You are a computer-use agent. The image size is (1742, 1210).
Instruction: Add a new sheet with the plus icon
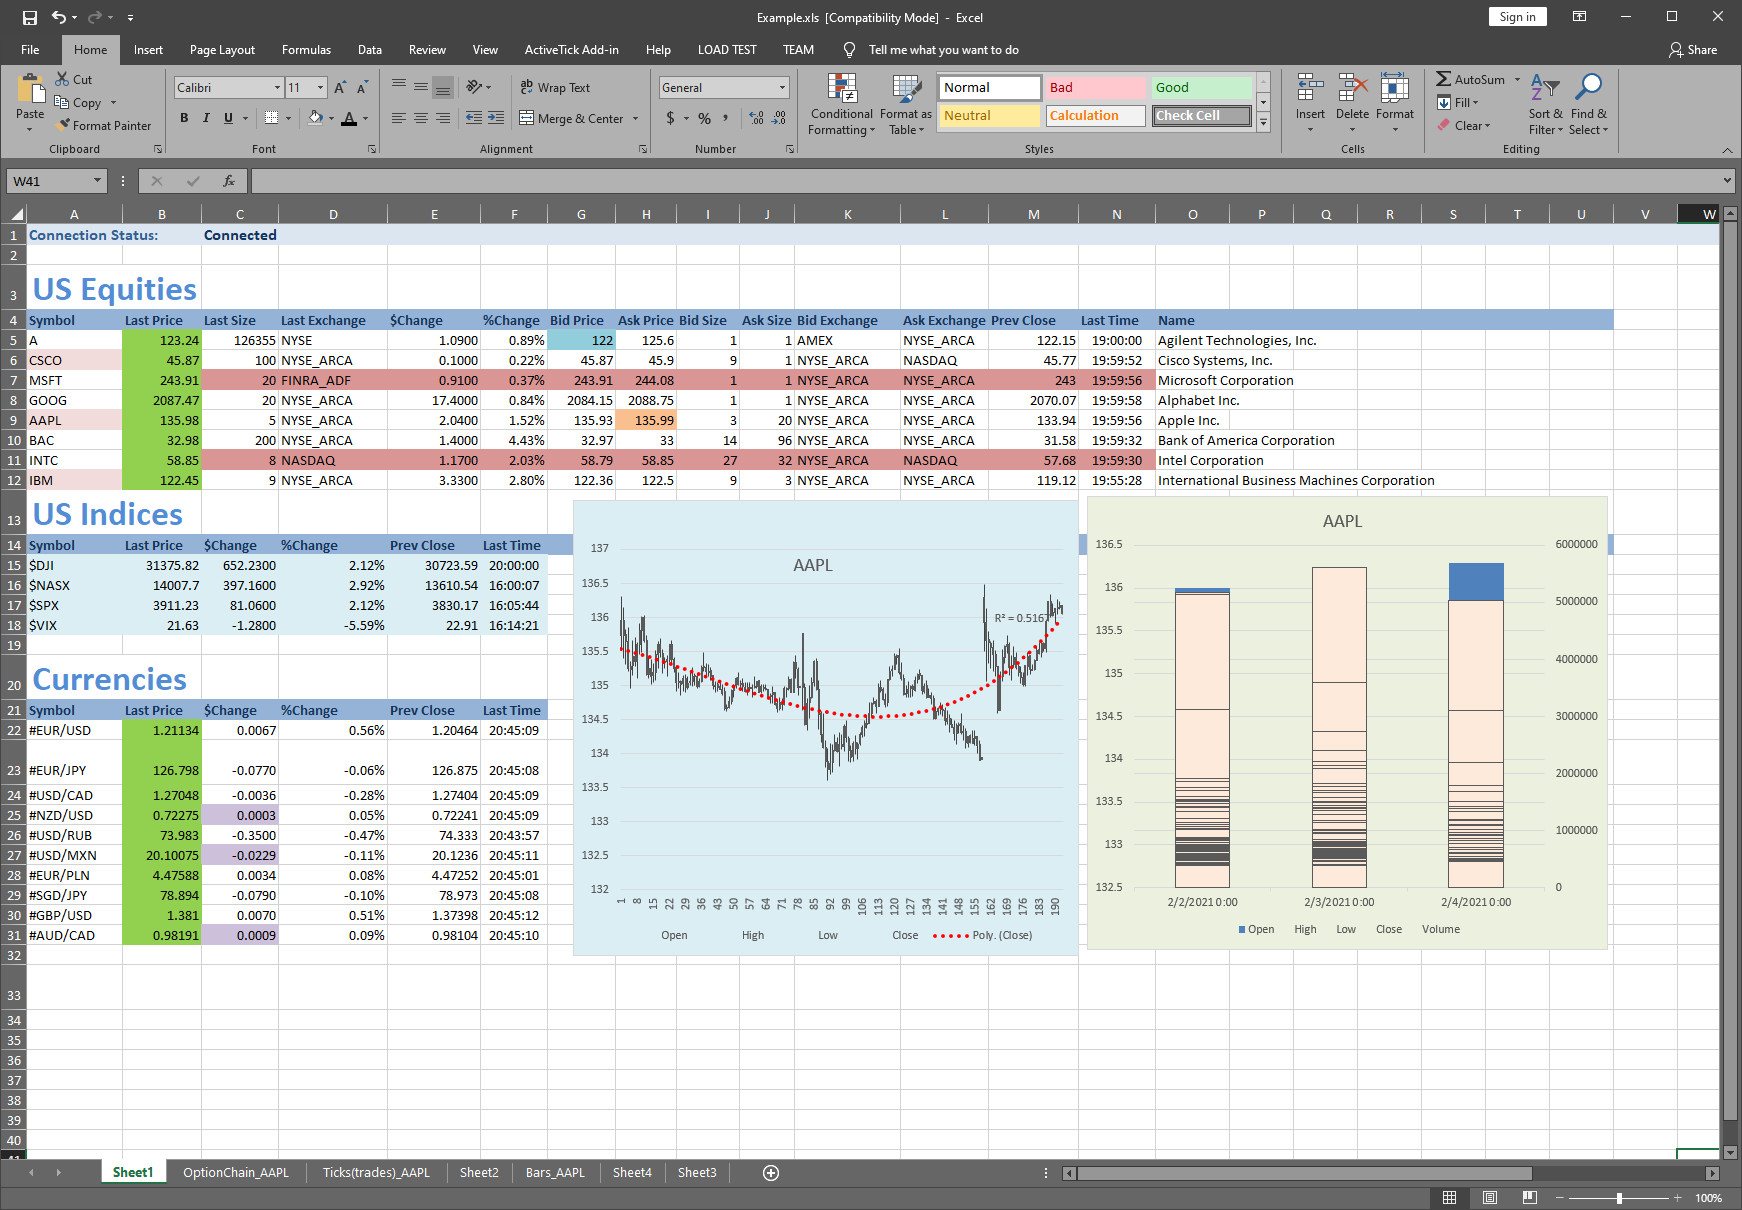(771, 1173)
